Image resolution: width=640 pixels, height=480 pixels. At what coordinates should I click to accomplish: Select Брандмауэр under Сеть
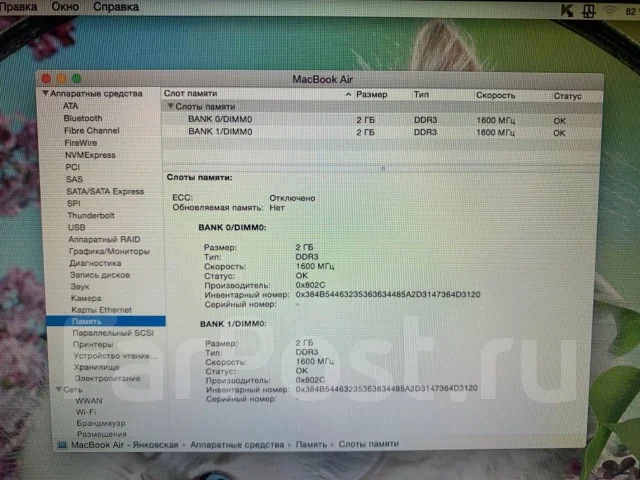[x=101, y=423]
